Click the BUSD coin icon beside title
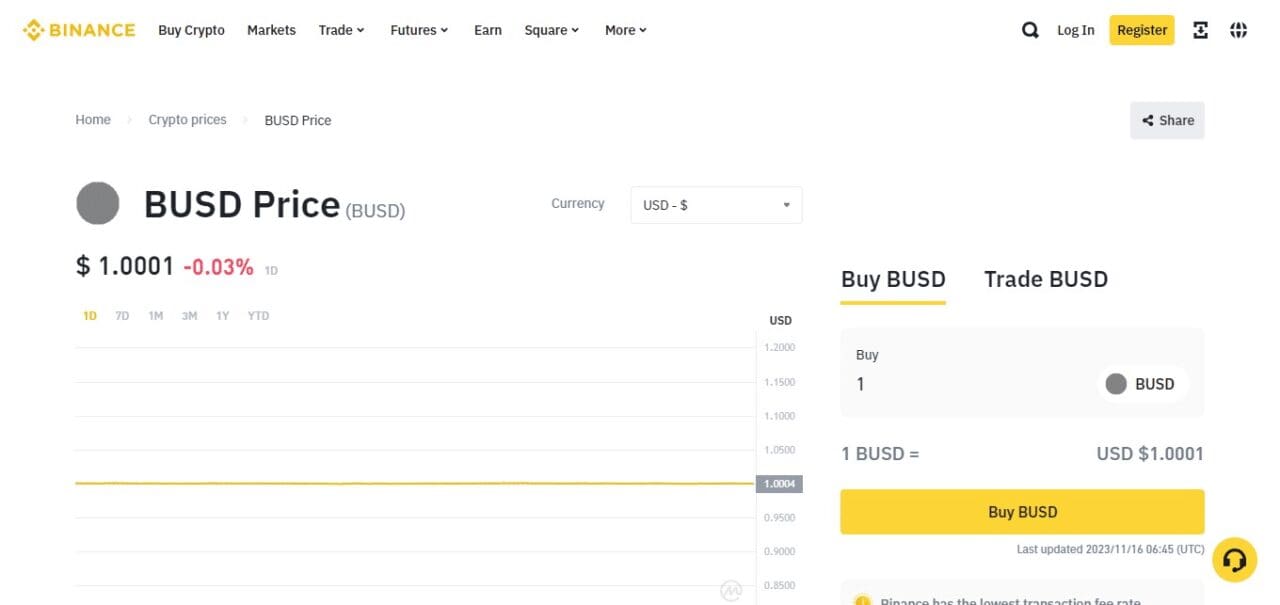This screenshot has height=605, width=1280. pyautogui.click(x=98, y=204)
